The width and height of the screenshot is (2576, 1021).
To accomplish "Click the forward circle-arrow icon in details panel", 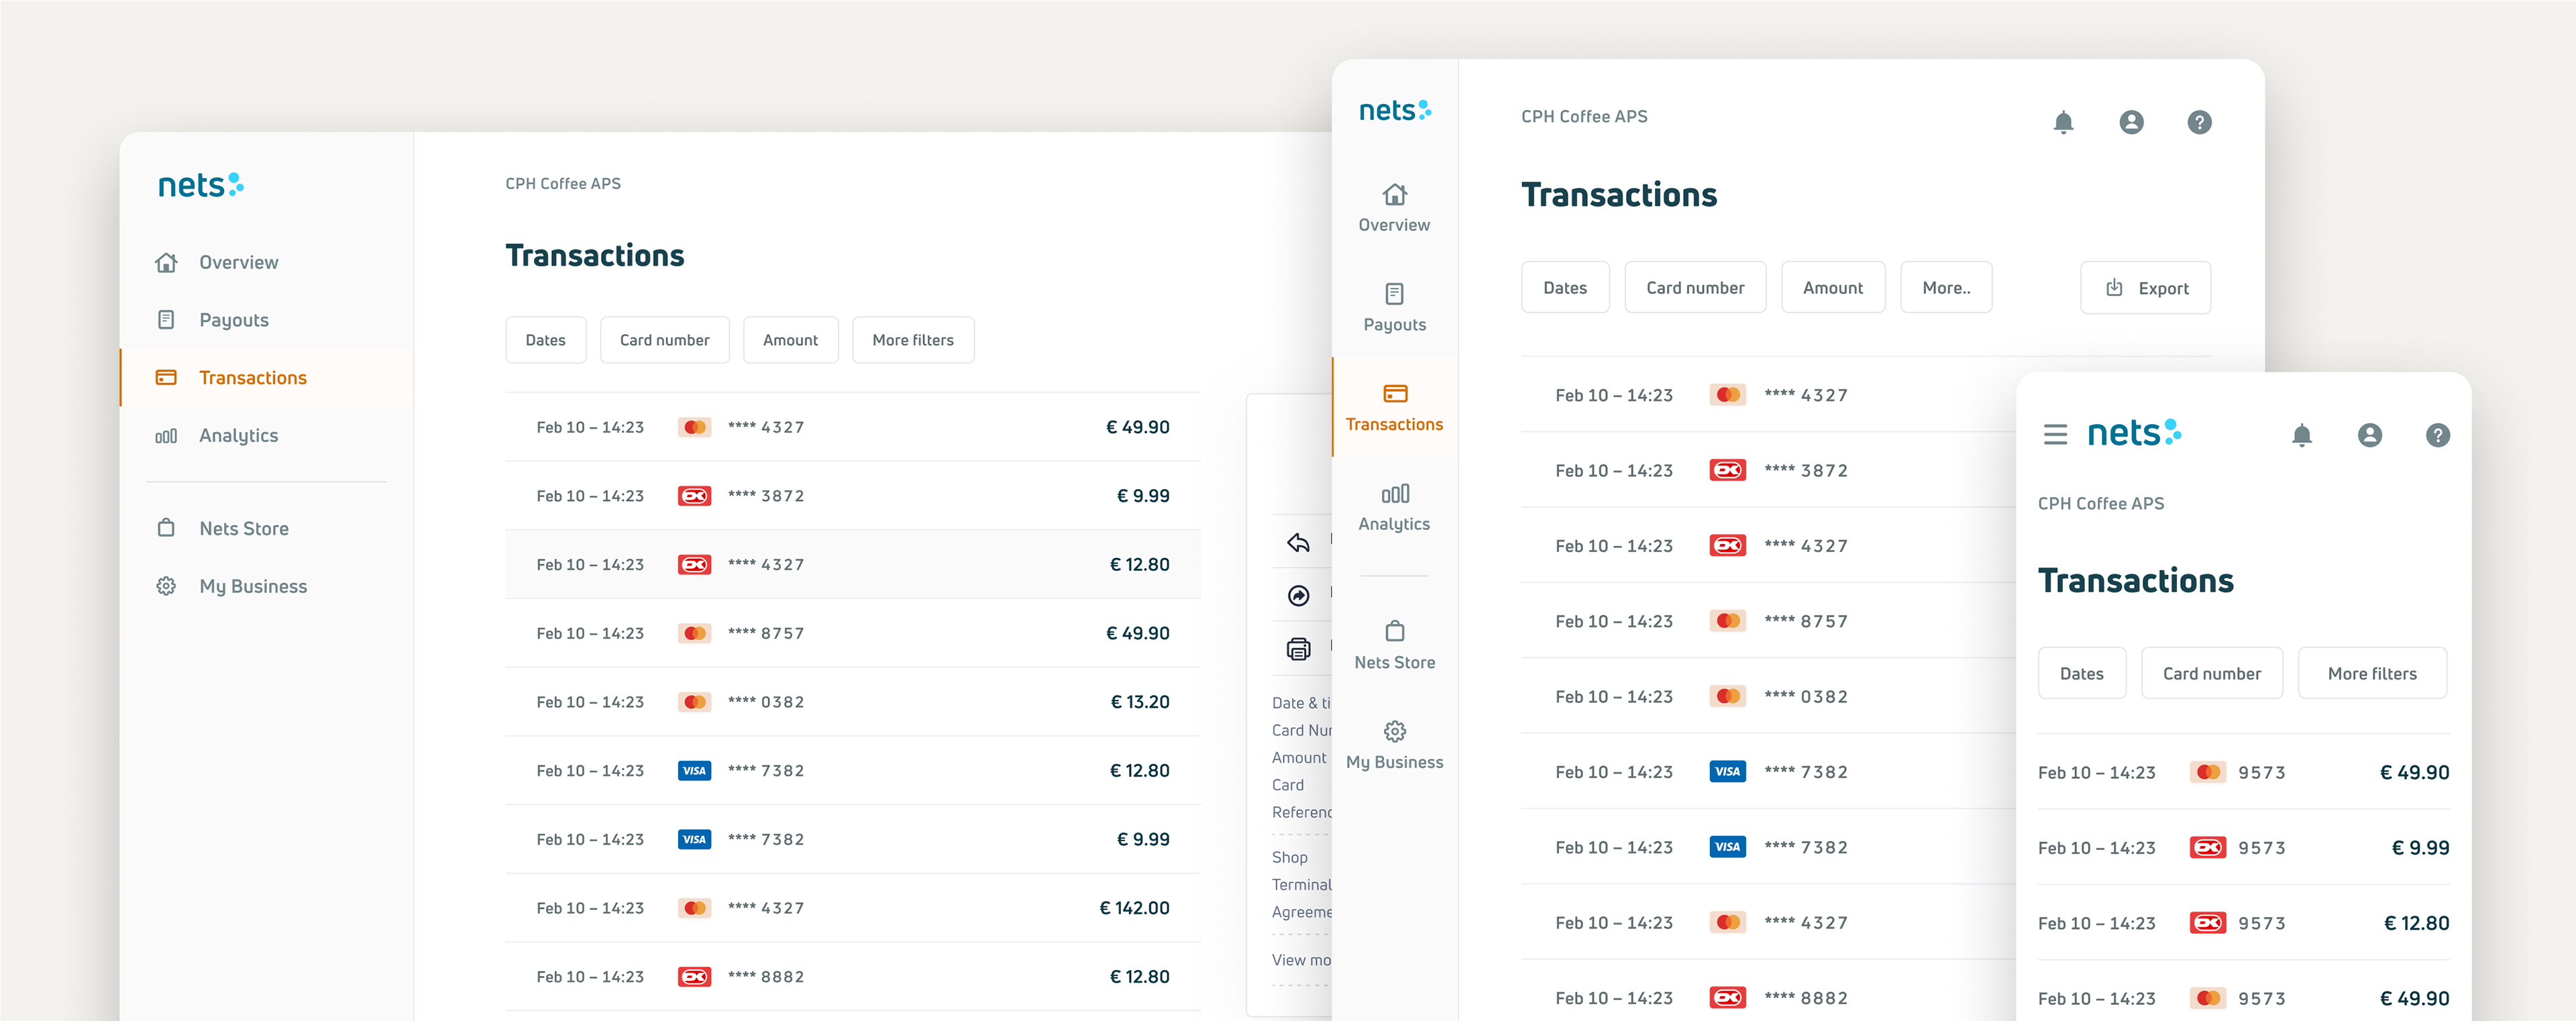I will point(1298,596).
